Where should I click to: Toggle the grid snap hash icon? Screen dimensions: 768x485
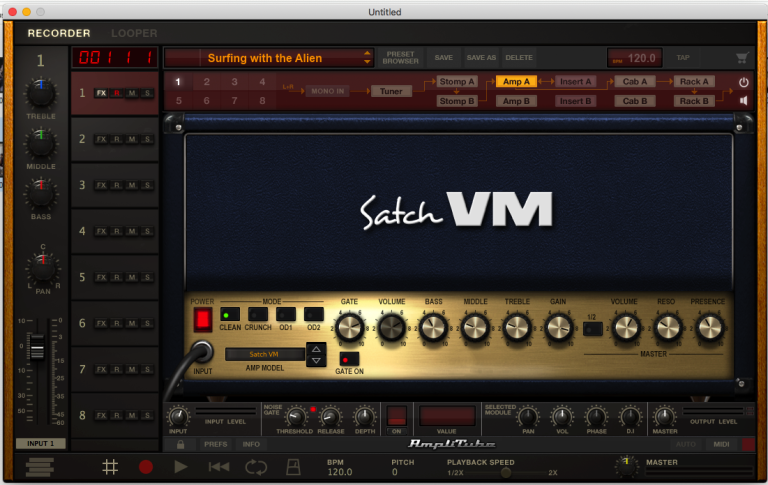pos(110,467)
